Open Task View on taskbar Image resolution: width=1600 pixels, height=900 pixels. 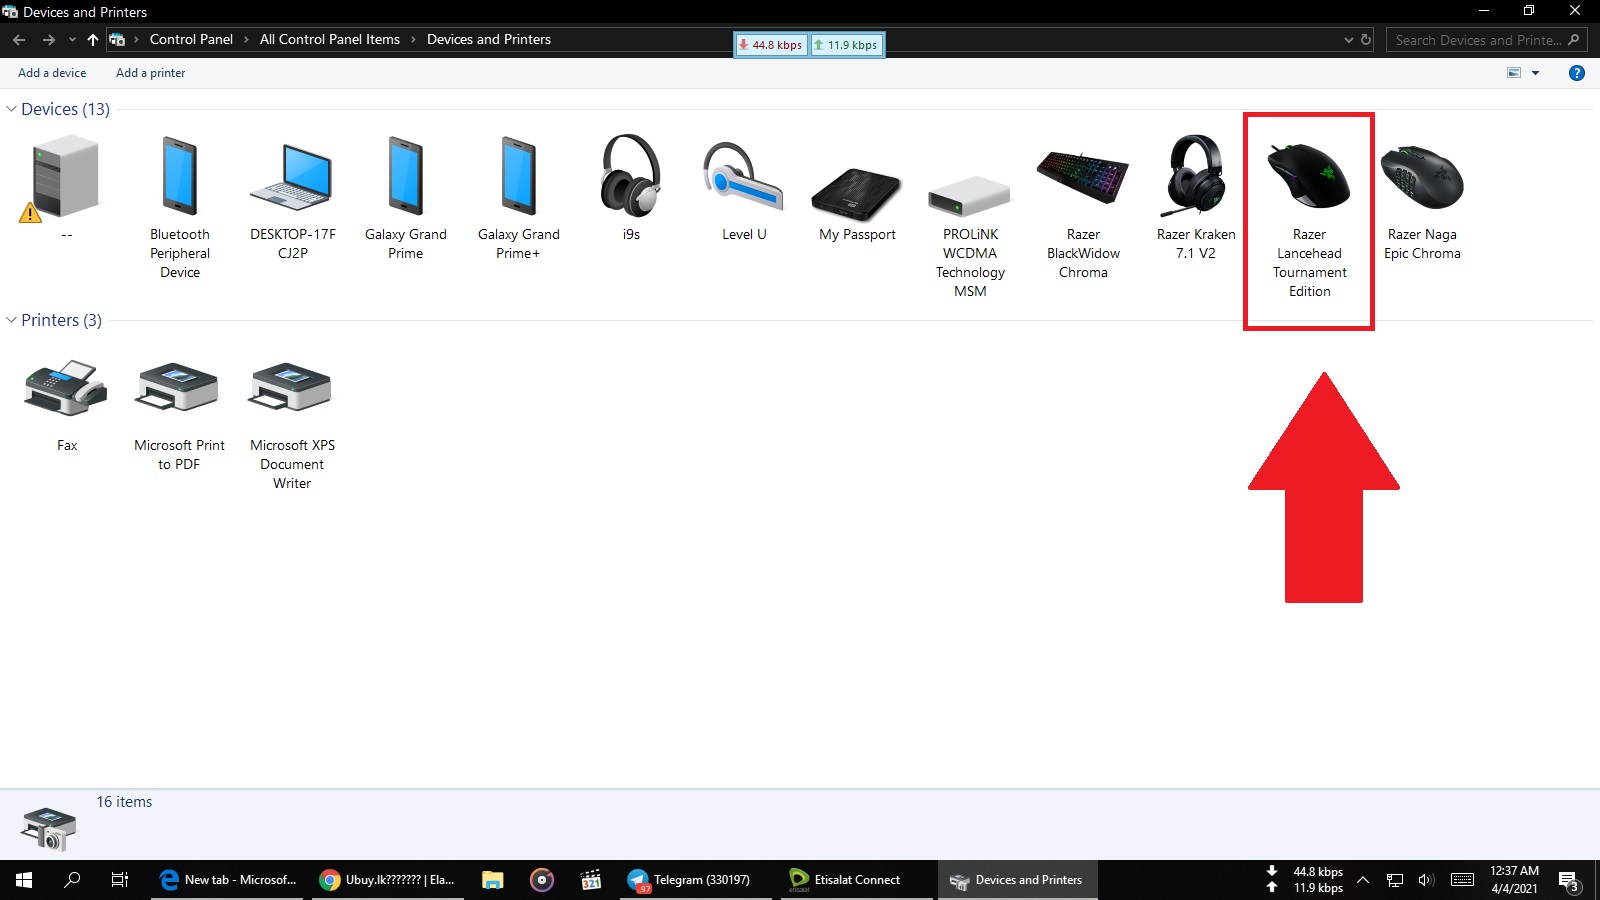click(119, 880)
